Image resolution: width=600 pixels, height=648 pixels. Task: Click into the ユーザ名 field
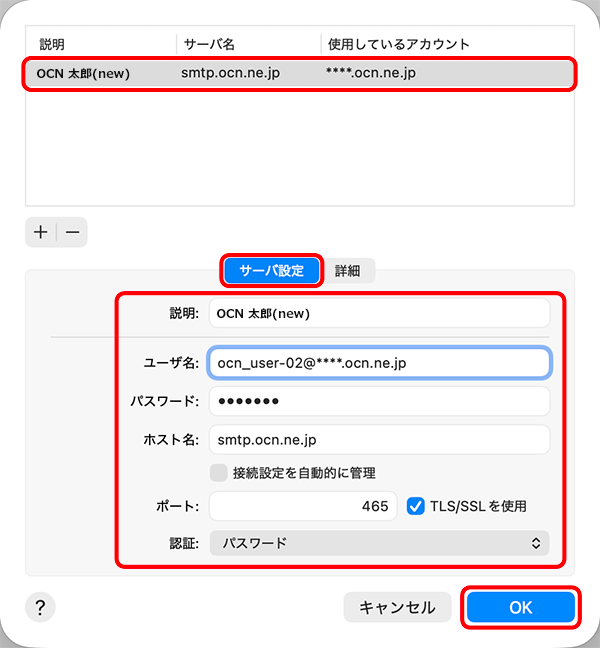point(379,363)
